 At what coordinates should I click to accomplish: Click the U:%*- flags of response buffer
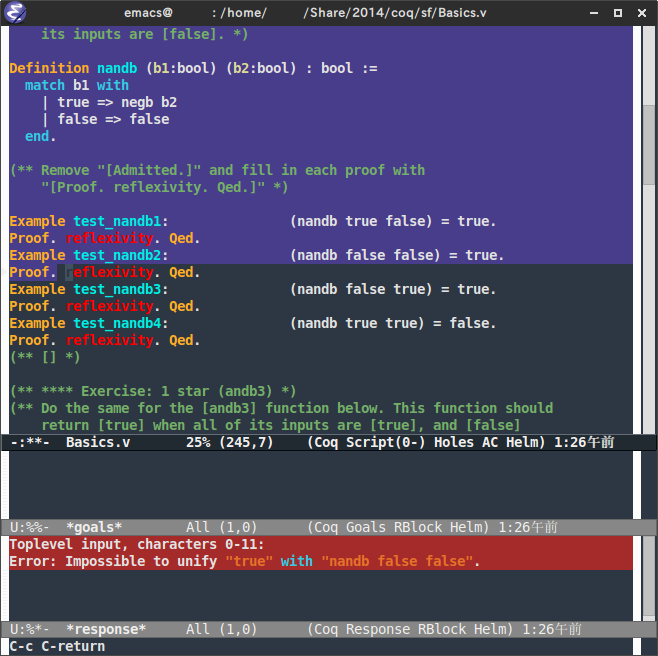[30, 629]
